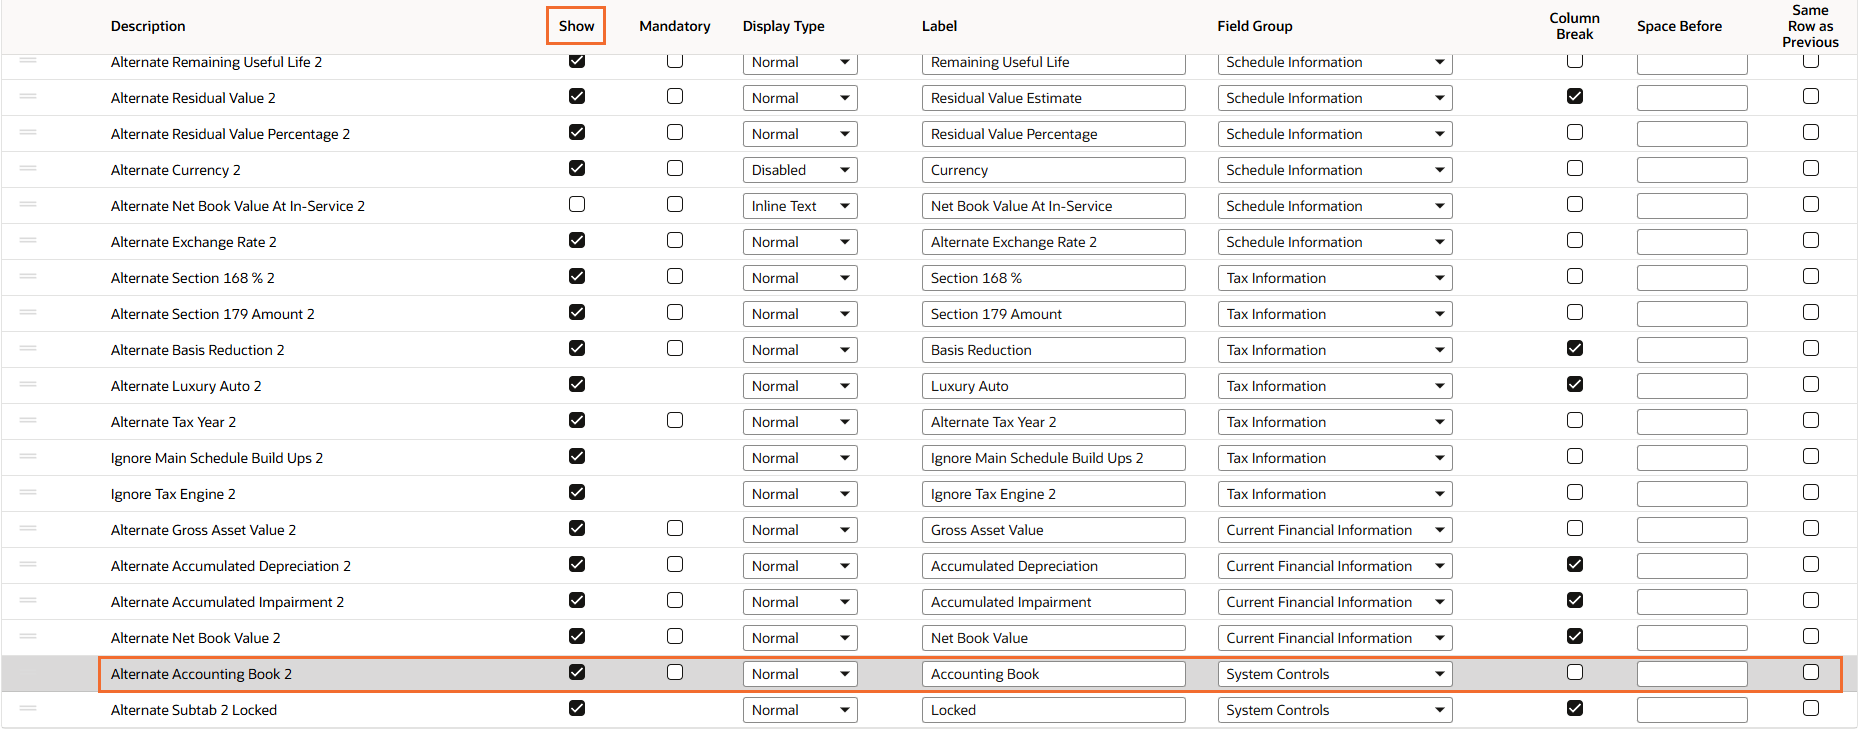
Task: Check Mandatory for Alternate Accounting Book 2
Action: (675, 673)
